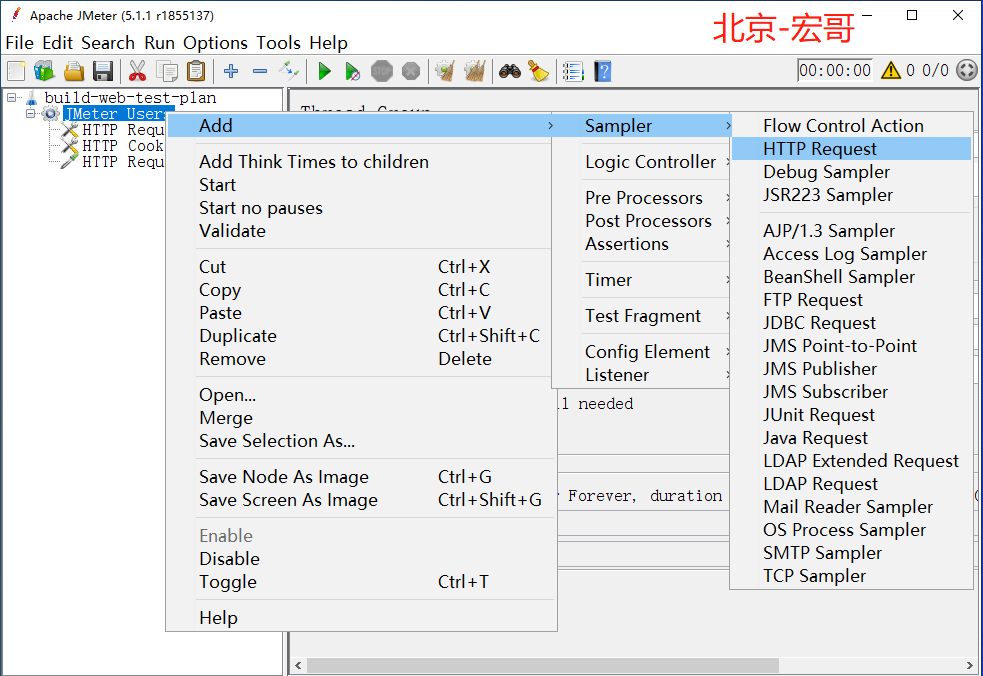
Task: Choose JDBC Request sampler
Action: coord(851,323)
